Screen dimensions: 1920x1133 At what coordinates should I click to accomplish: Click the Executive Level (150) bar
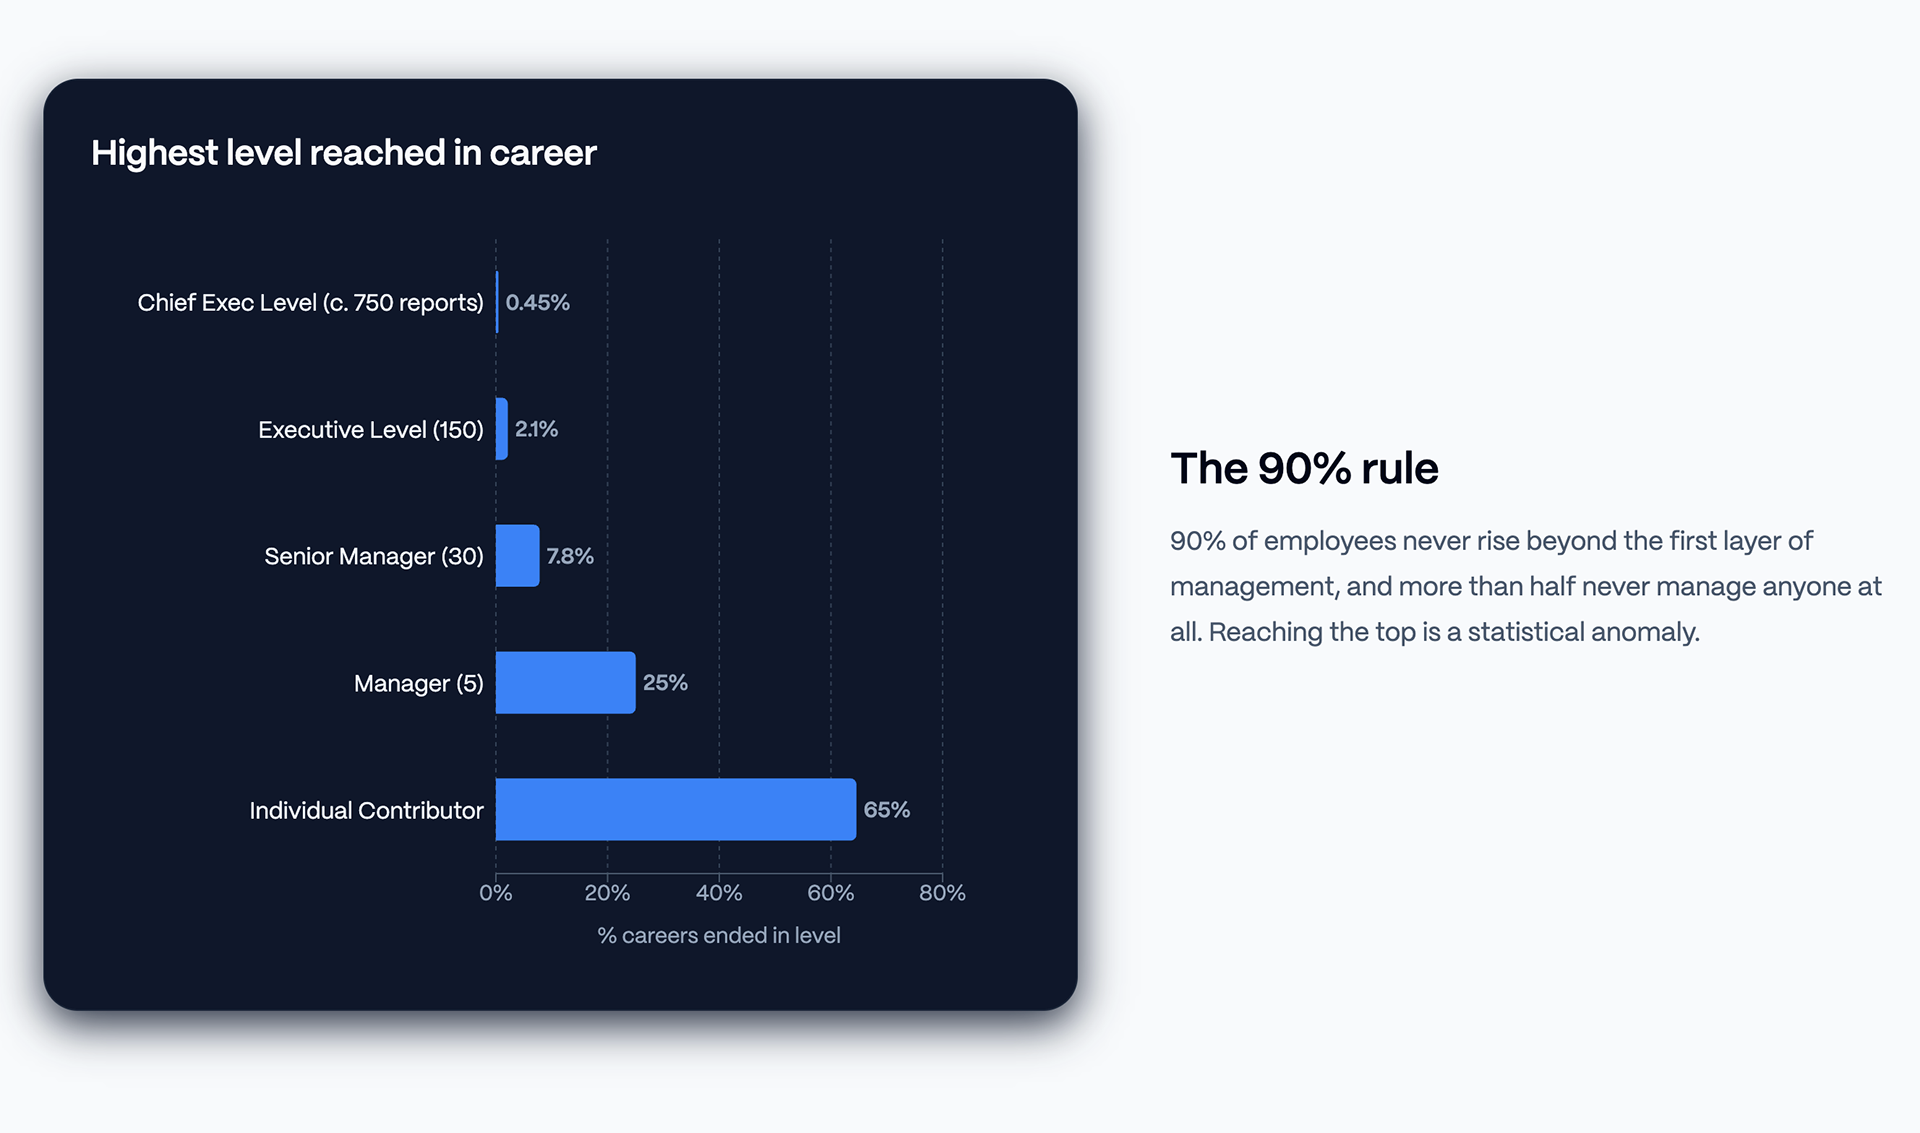pos(502,429)
